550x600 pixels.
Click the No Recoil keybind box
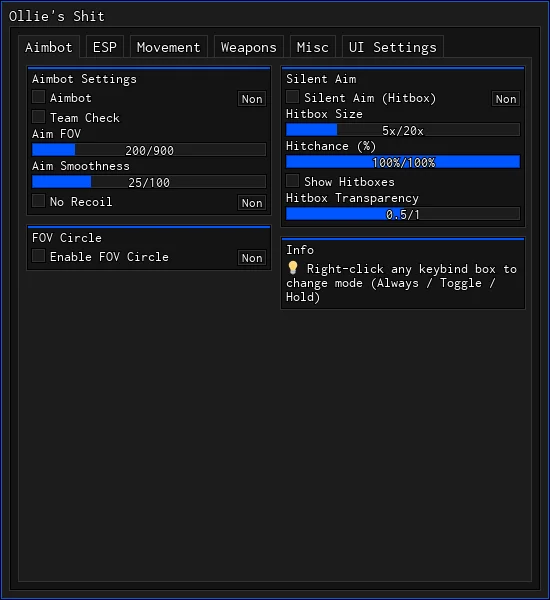(x=252, y=203)
